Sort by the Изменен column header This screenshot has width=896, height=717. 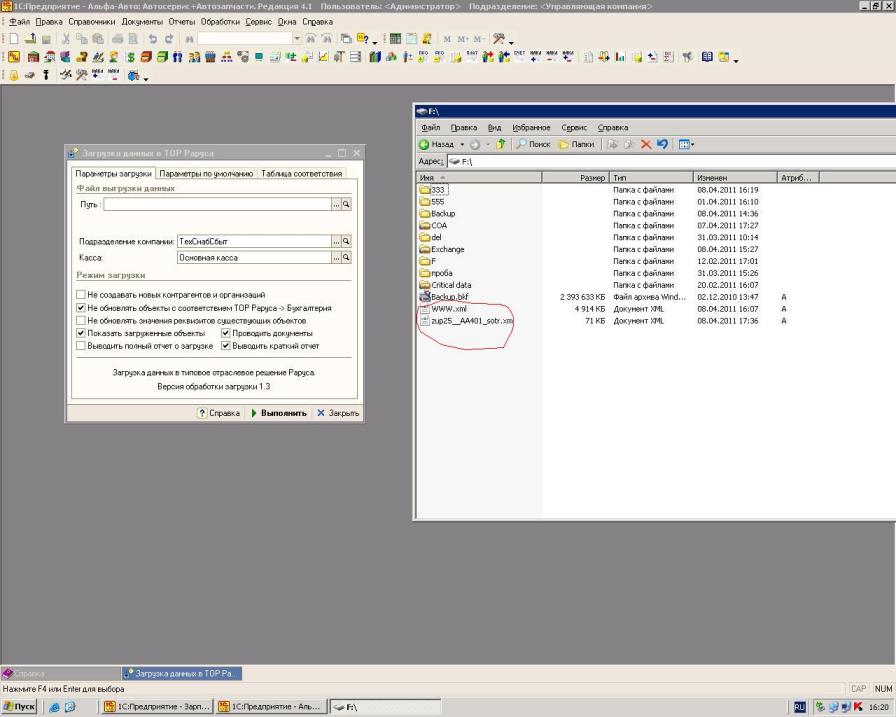(735, 178)
